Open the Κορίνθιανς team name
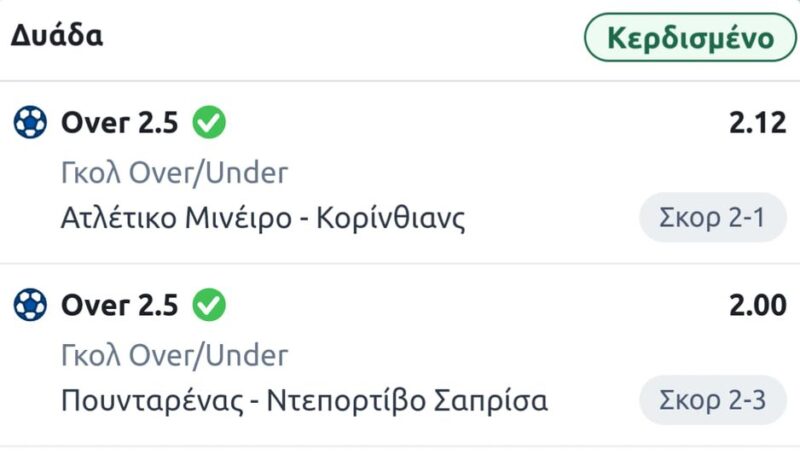Image resolution: width=800 pixels, height=461 pixels. pyautogui.click(x=391, y=217)
